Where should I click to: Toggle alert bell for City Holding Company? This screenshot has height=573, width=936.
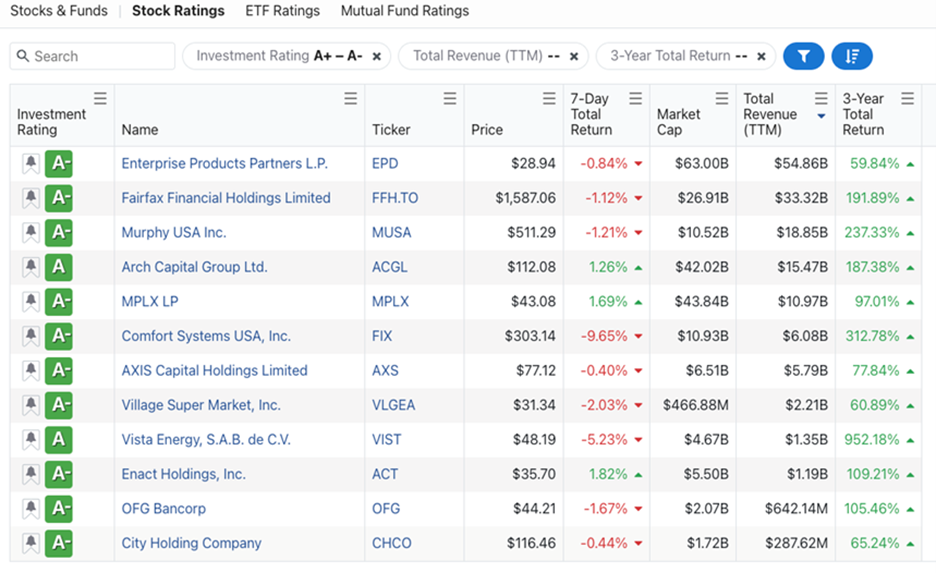point(30,543)
